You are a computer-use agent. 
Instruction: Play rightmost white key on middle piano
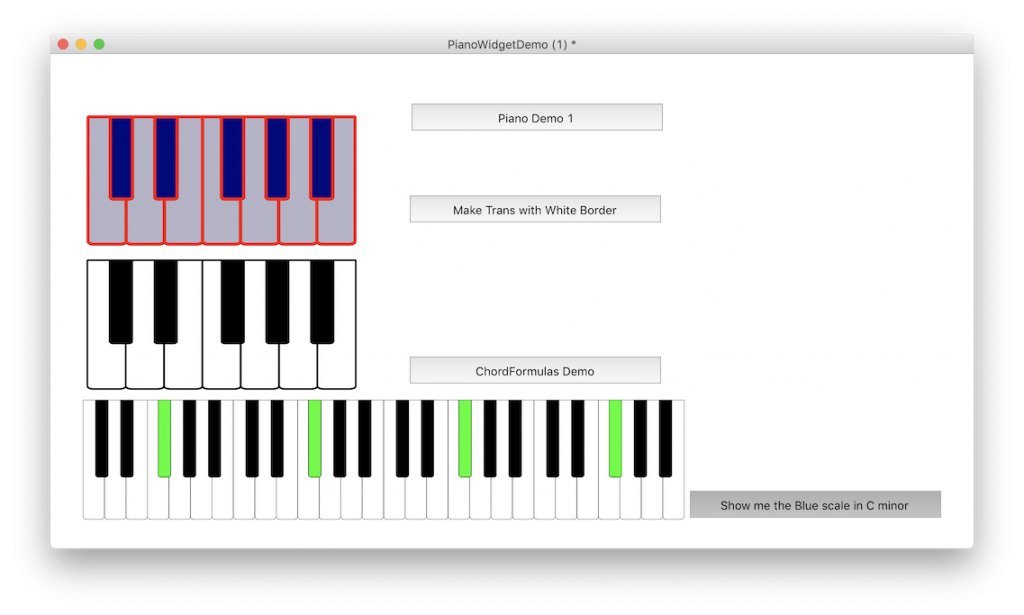pyautogui.click(x=337, y=367)
